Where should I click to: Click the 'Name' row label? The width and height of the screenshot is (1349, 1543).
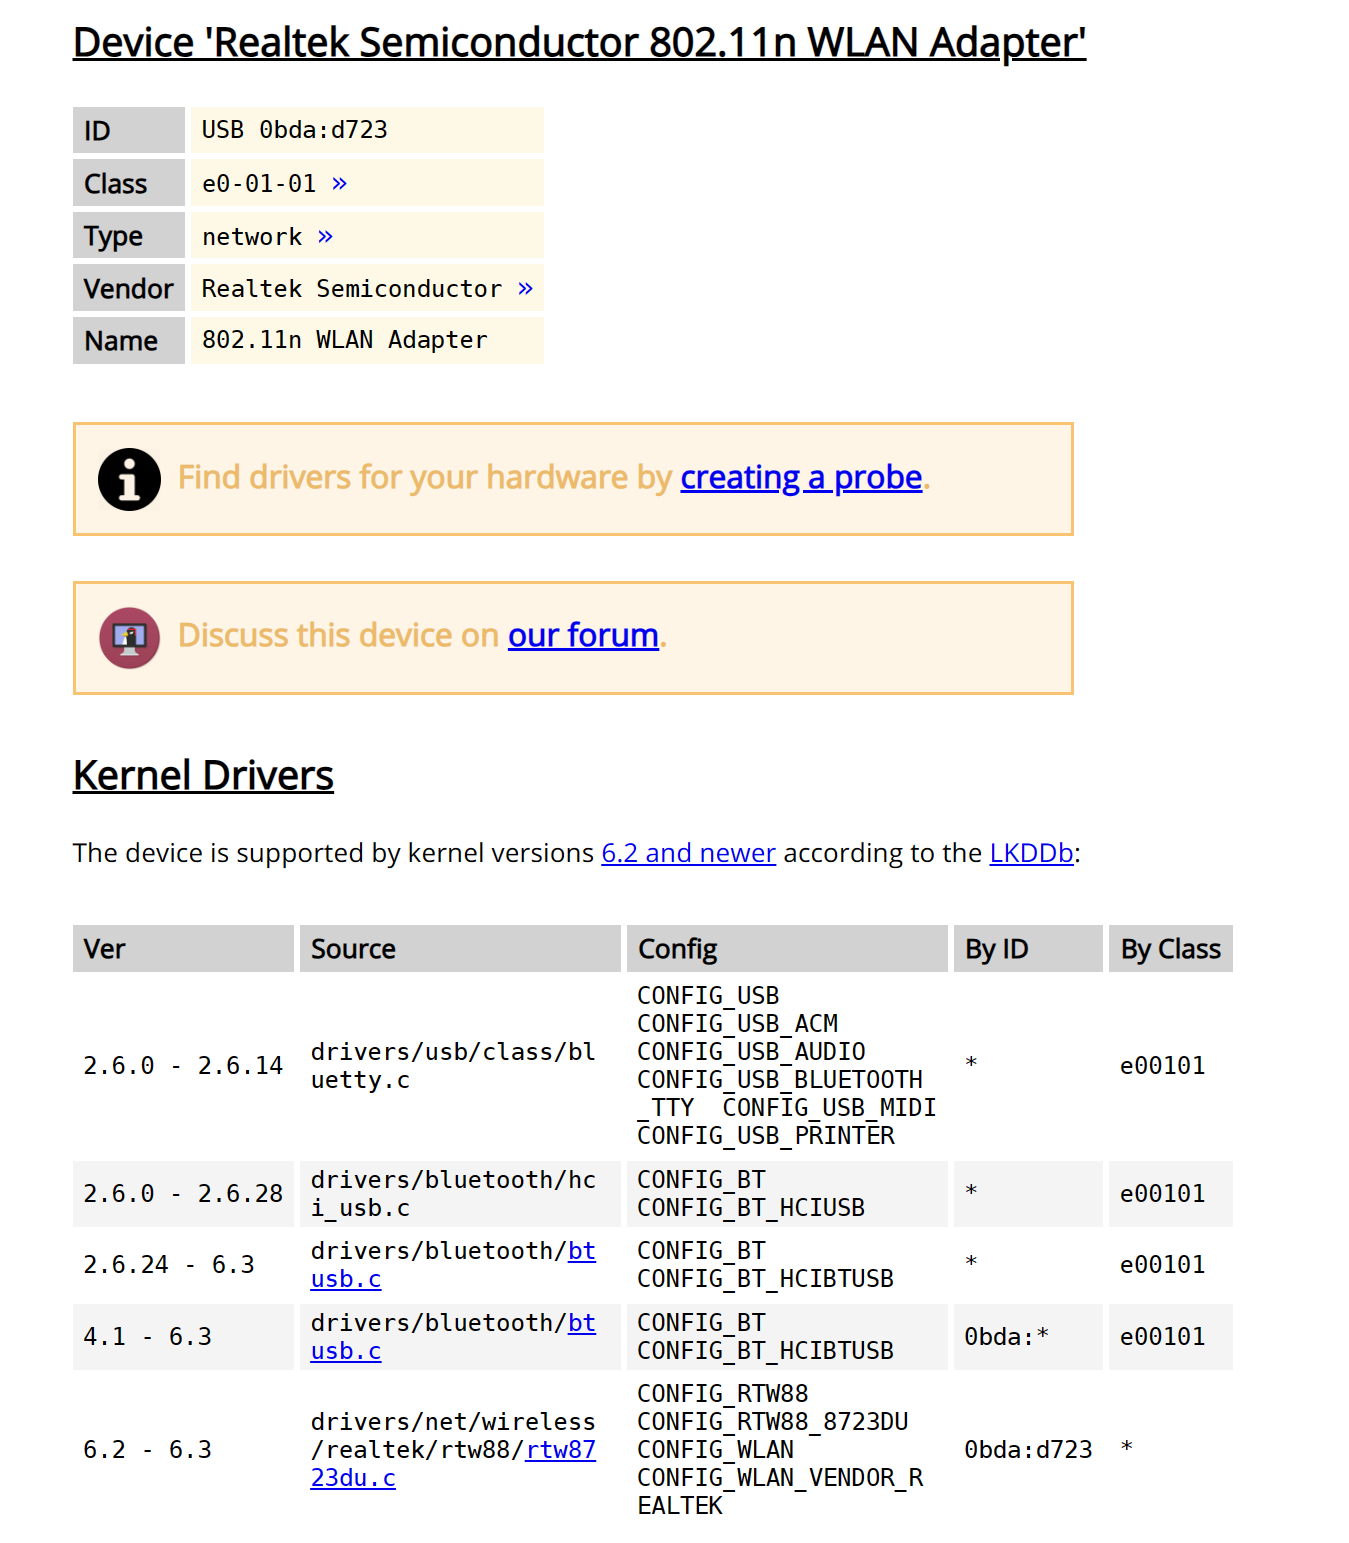(129, 341)
